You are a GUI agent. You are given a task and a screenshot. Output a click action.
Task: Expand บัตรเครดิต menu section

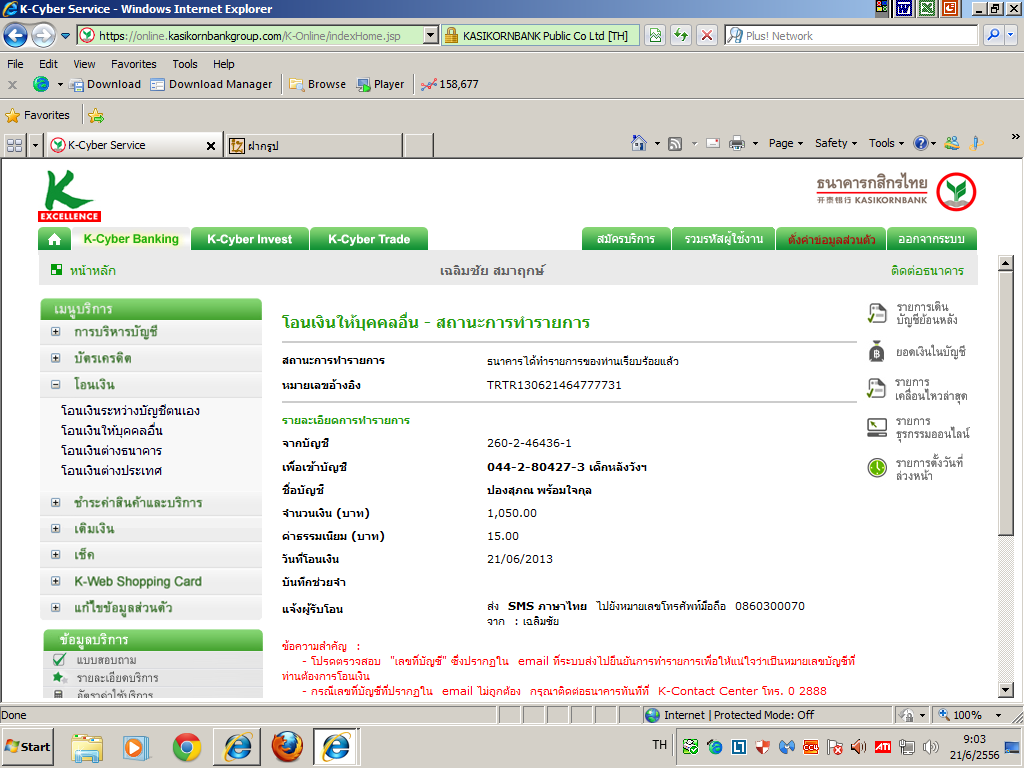pos(56,358)
